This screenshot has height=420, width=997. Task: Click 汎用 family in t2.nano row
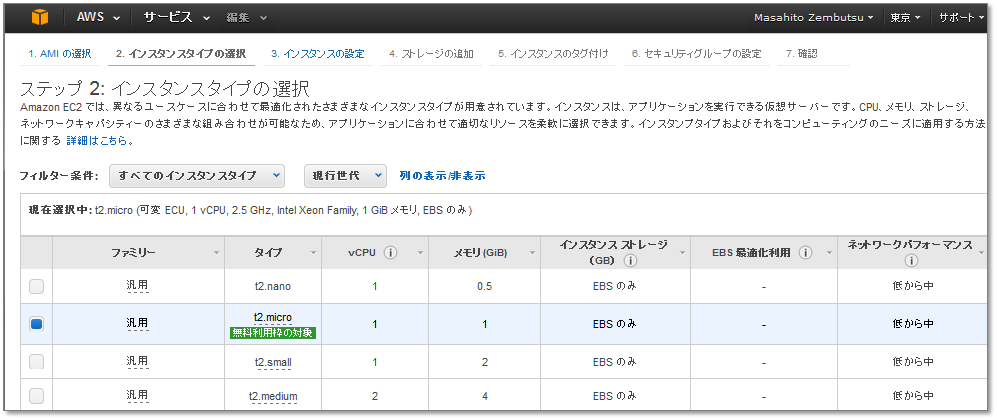pyautogui.click(x=137, y=286)
